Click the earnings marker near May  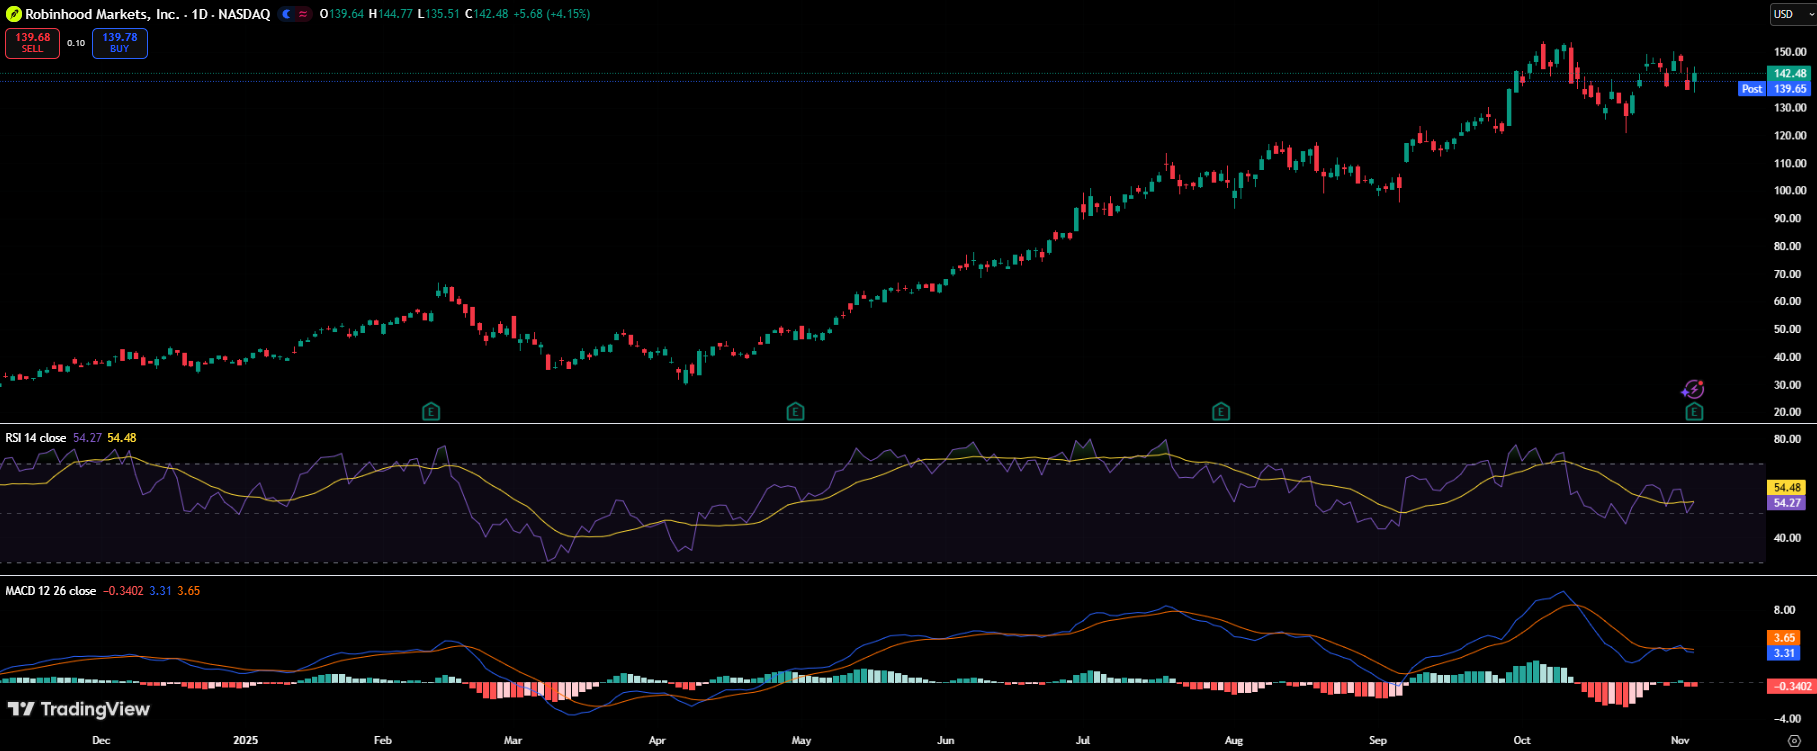pyautogui.click(x=795, y=411)
